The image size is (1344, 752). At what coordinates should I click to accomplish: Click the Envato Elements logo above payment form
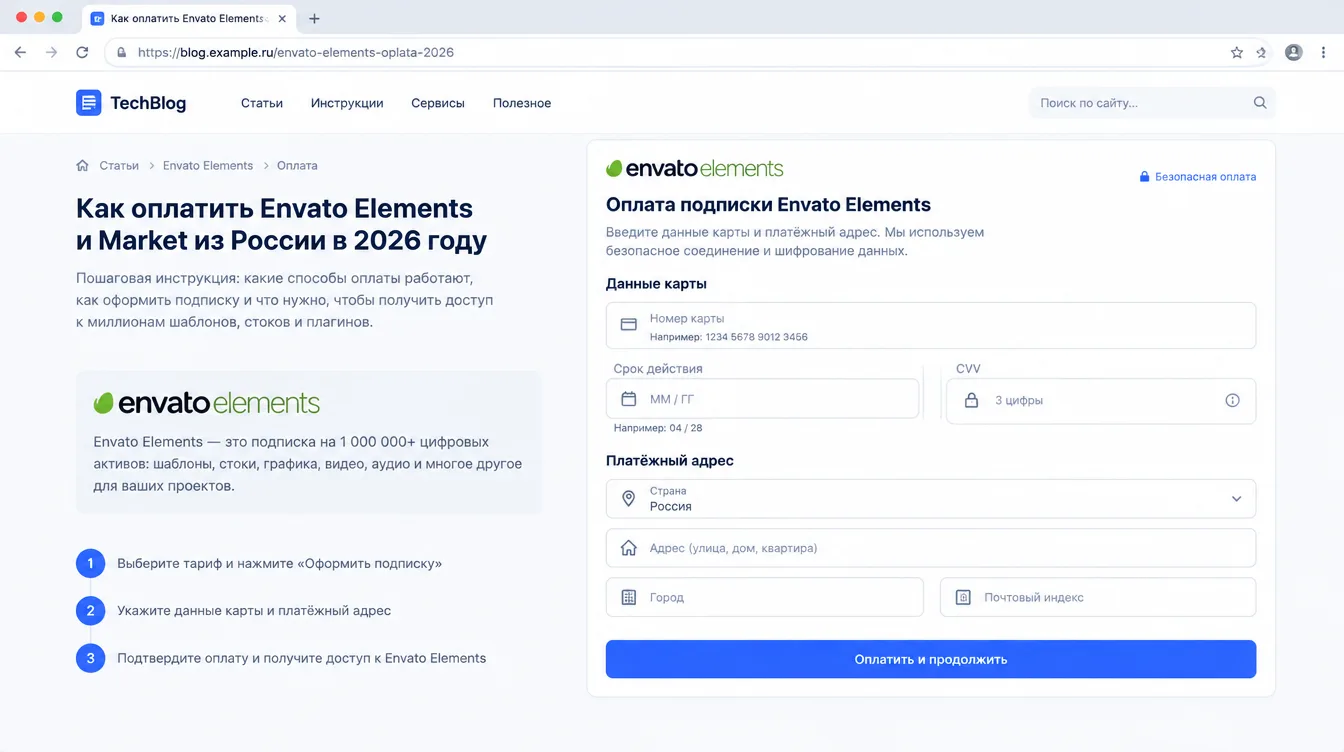coord(695,168)
